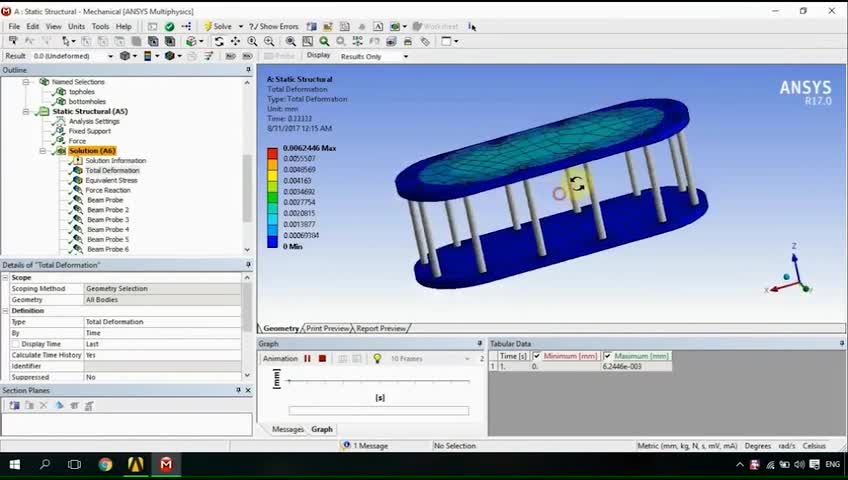Viewport: 848px width, 480px height.
Task: Toggle the Outline panel pin
Action: [x=248, y=70]
